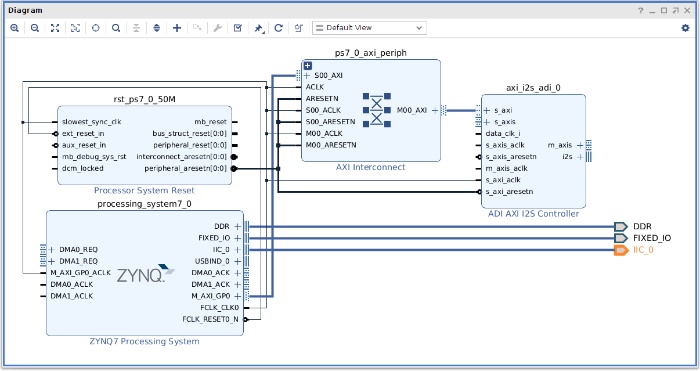This screenshot has width=700, height=371.
Task: Open the Default View dropdown
Action: 369,28
